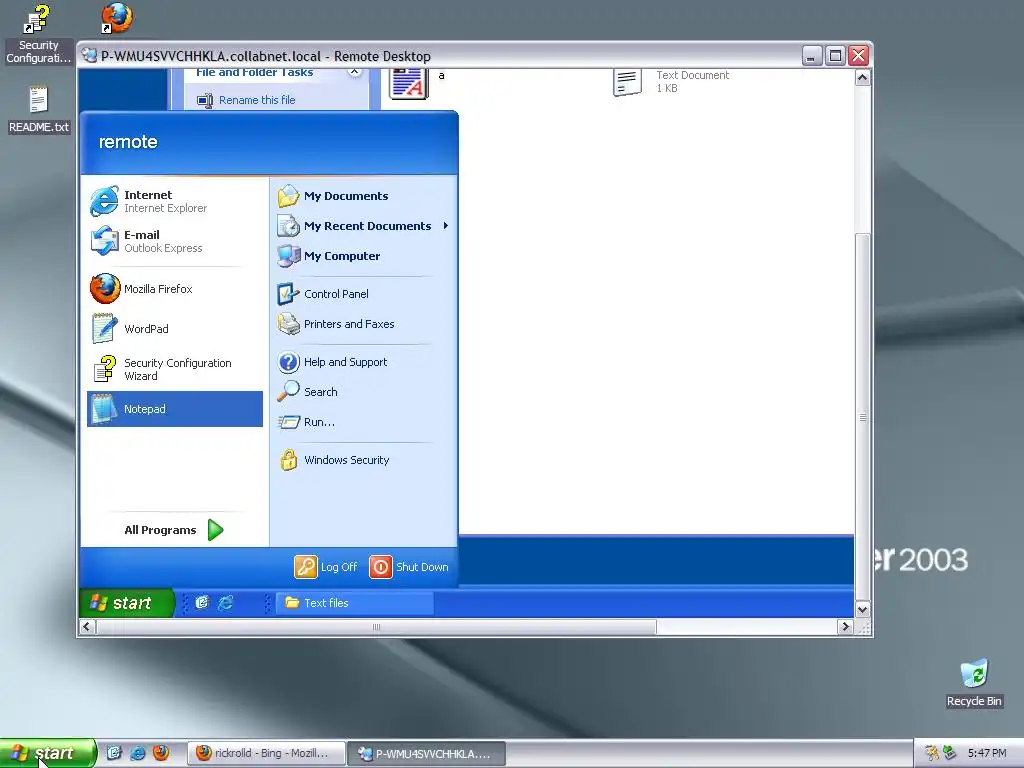Viewport: 1024px width, 768px height.
Task: Open WordPad in the Start menu
Action: point(175,328)
